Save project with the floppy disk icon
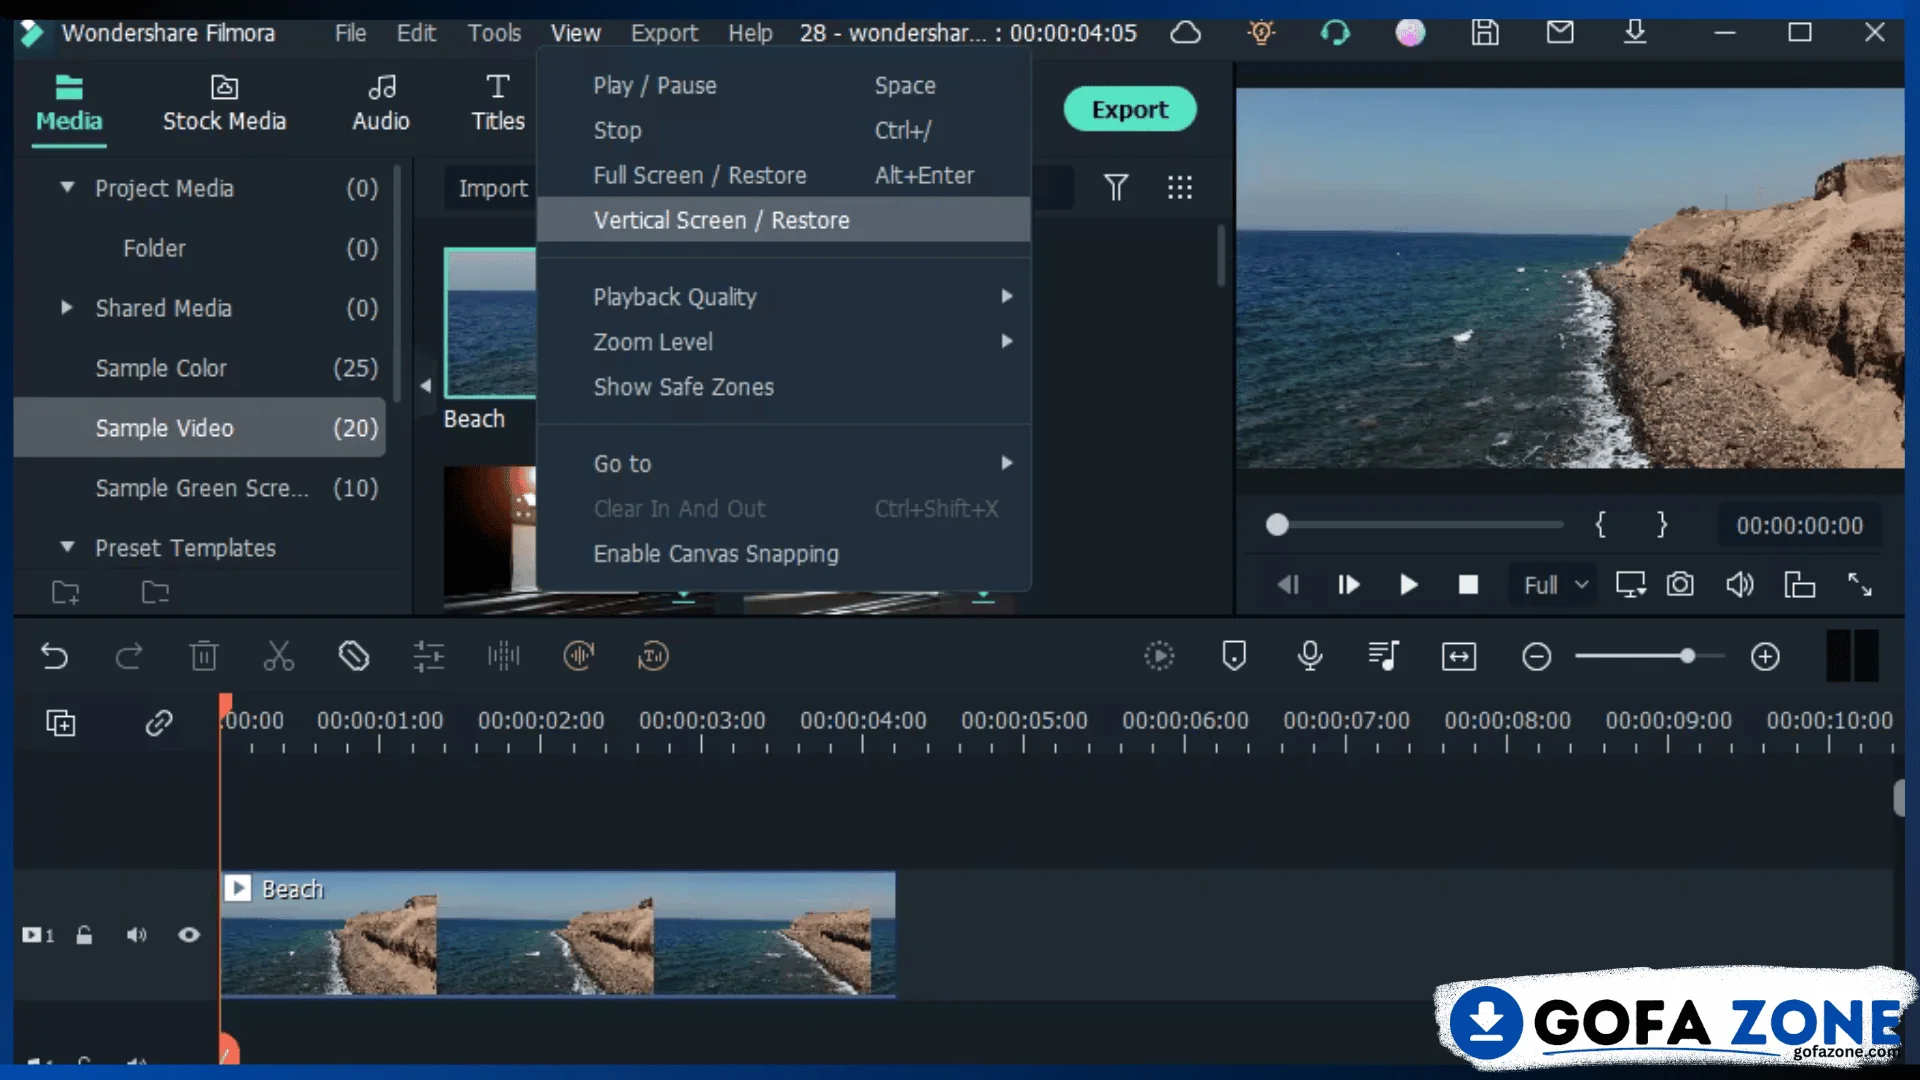 tap(1485, 32)
